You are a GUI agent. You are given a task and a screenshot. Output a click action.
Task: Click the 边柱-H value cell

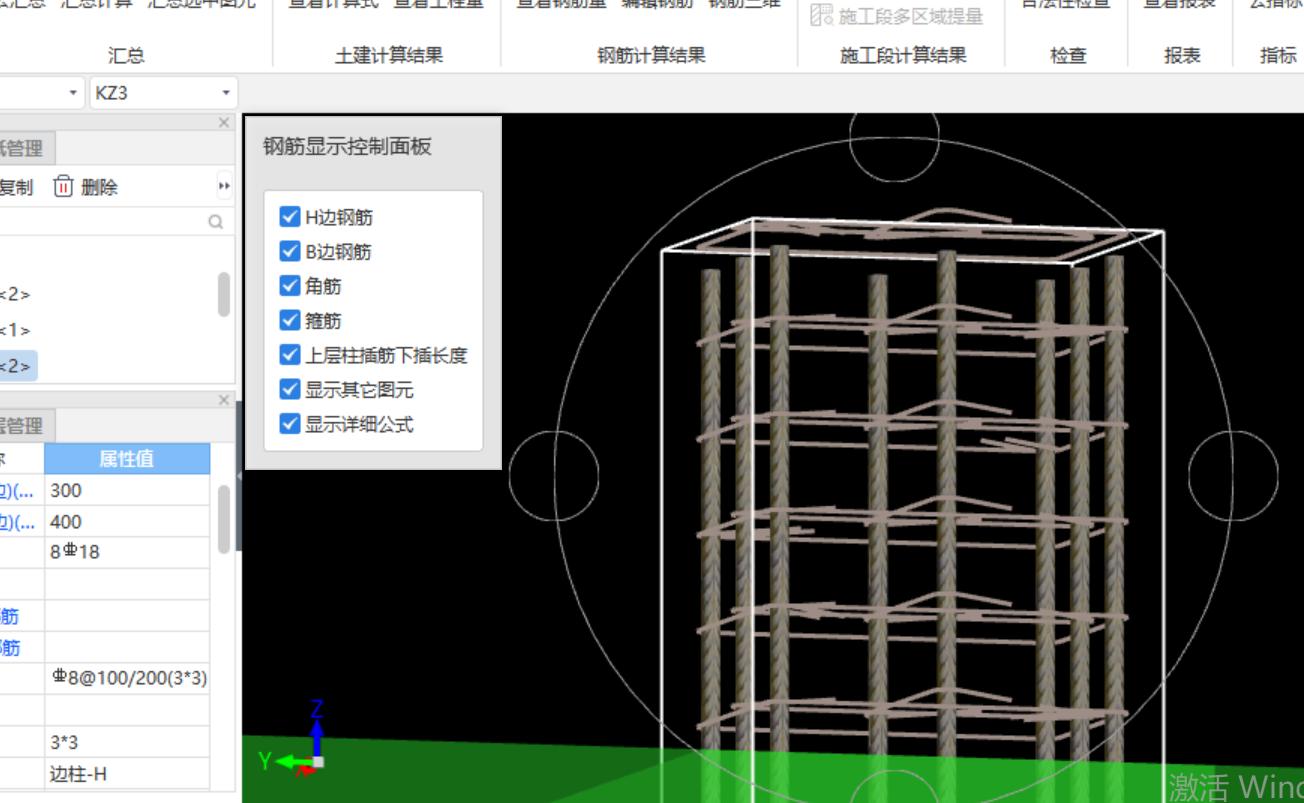[x=127, y=774]
